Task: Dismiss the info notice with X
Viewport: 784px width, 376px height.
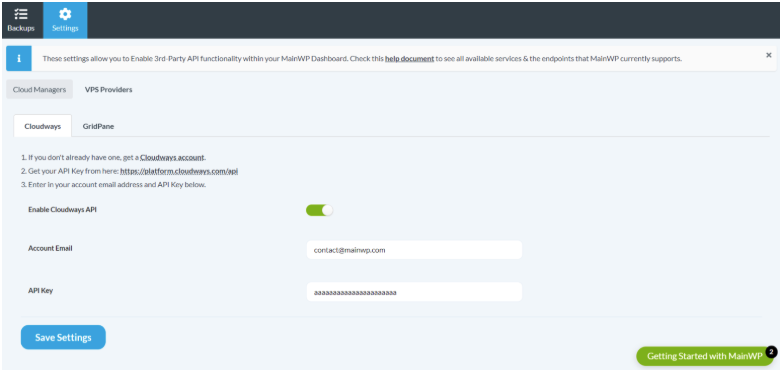Action: point(768,55)
